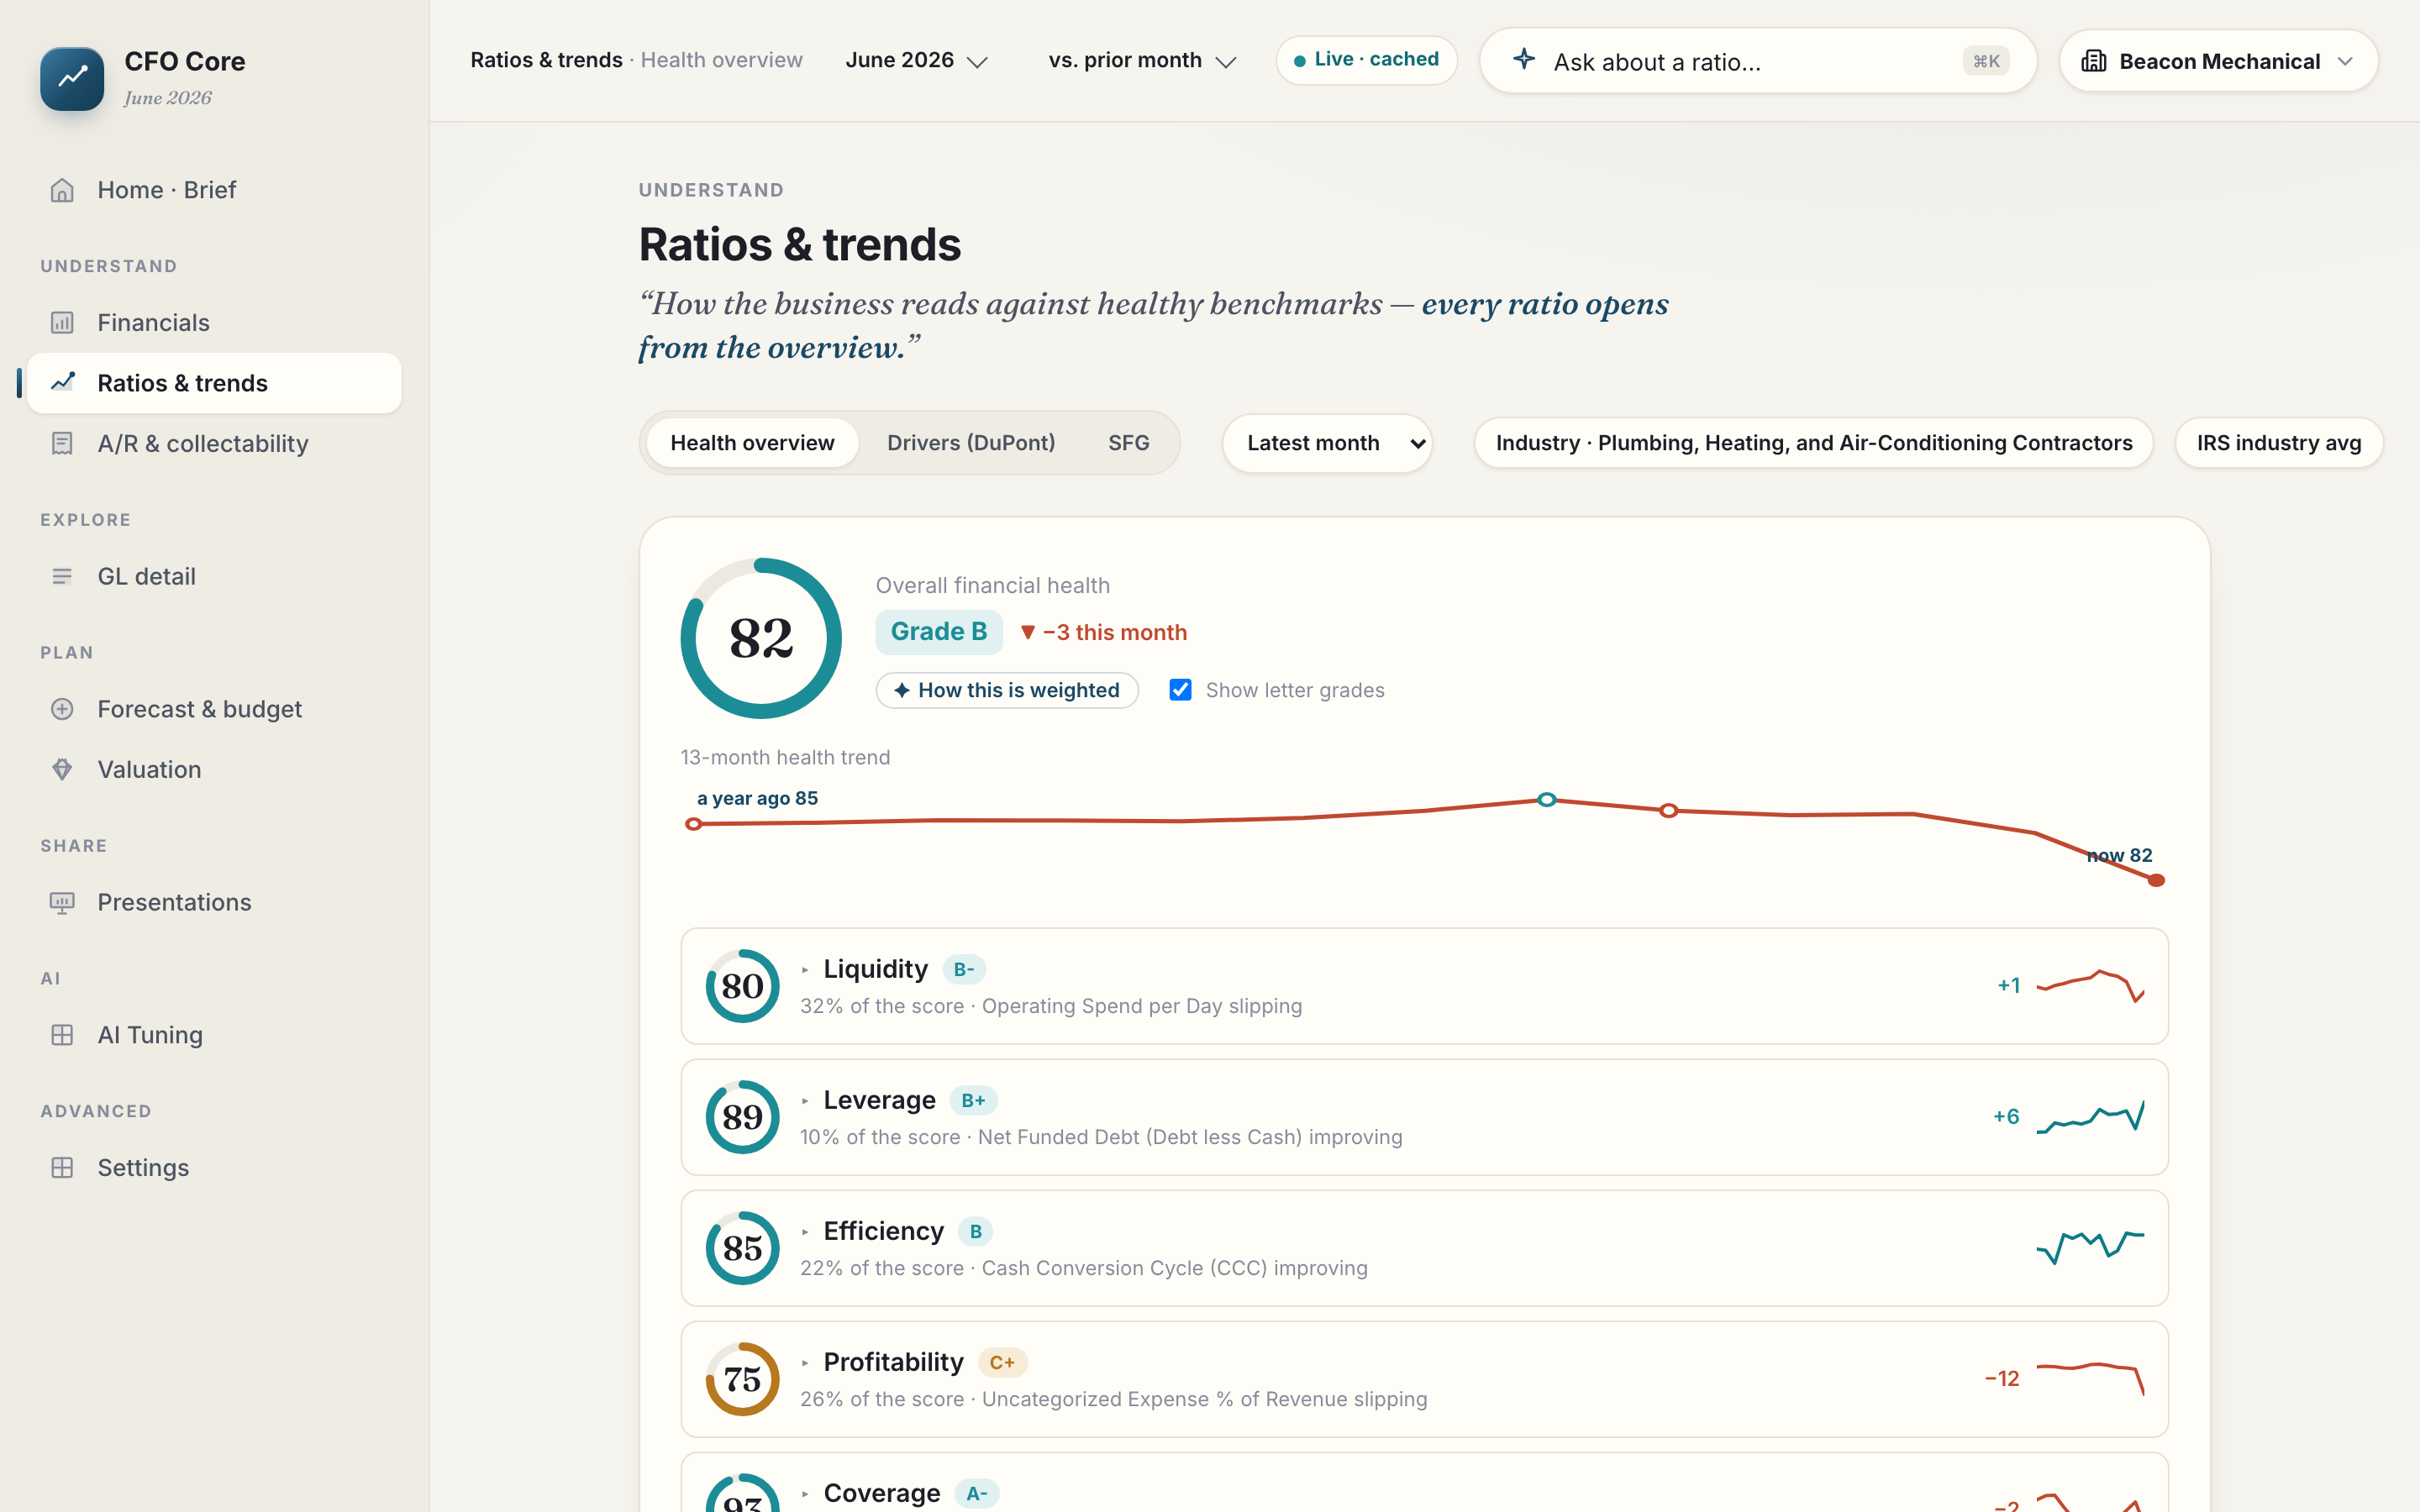This screenshot has height=1512, width=2420.
Task: Expand the Profitability row triangle
Action: (x=805, y=1363)
